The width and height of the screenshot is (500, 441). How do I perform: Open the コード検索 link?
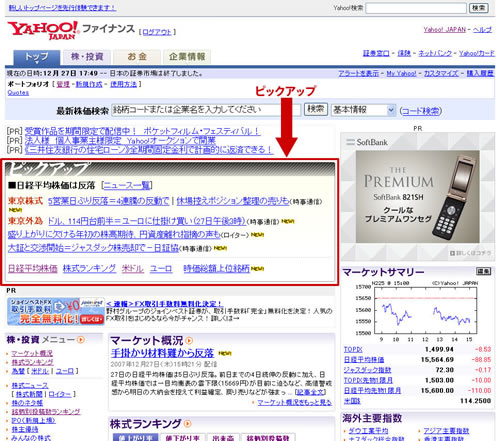pyautogui.click(x=421, y=111)
